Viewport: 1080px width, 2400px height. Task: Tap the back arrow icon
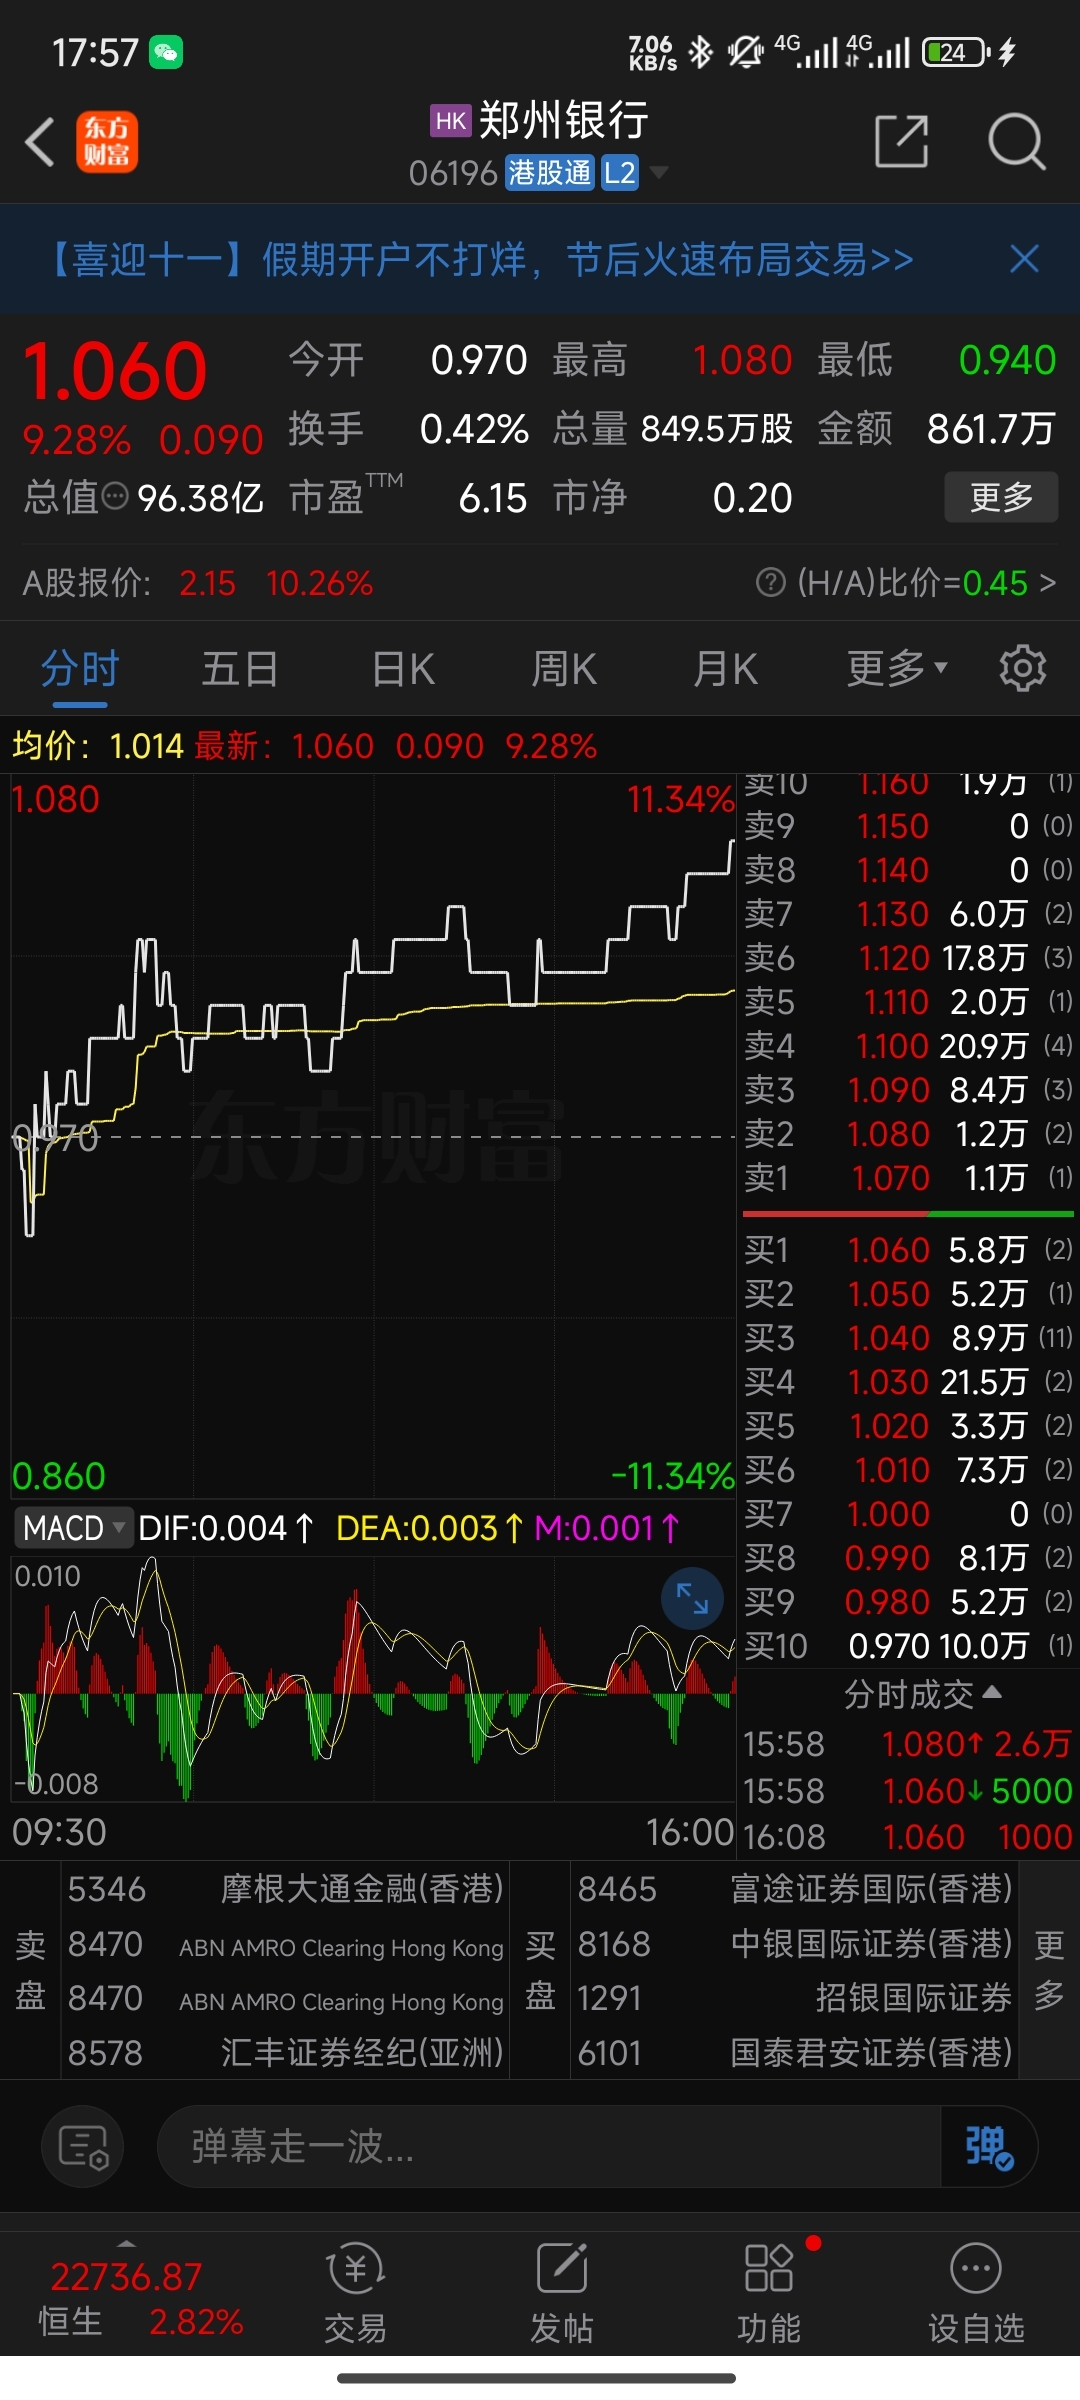[40, 142]
